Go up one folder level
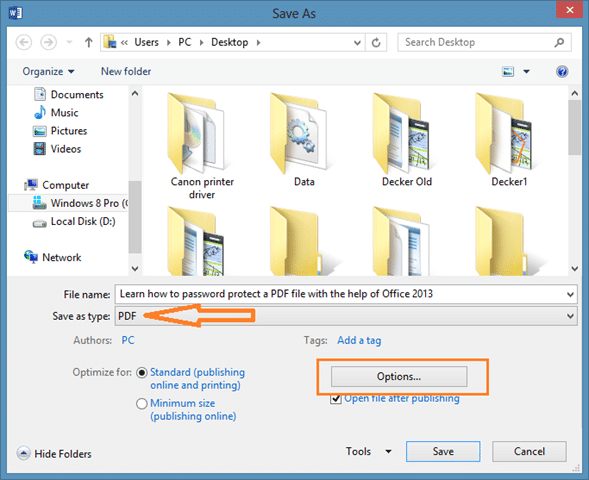The image size is (589, 480). [88, 42]
